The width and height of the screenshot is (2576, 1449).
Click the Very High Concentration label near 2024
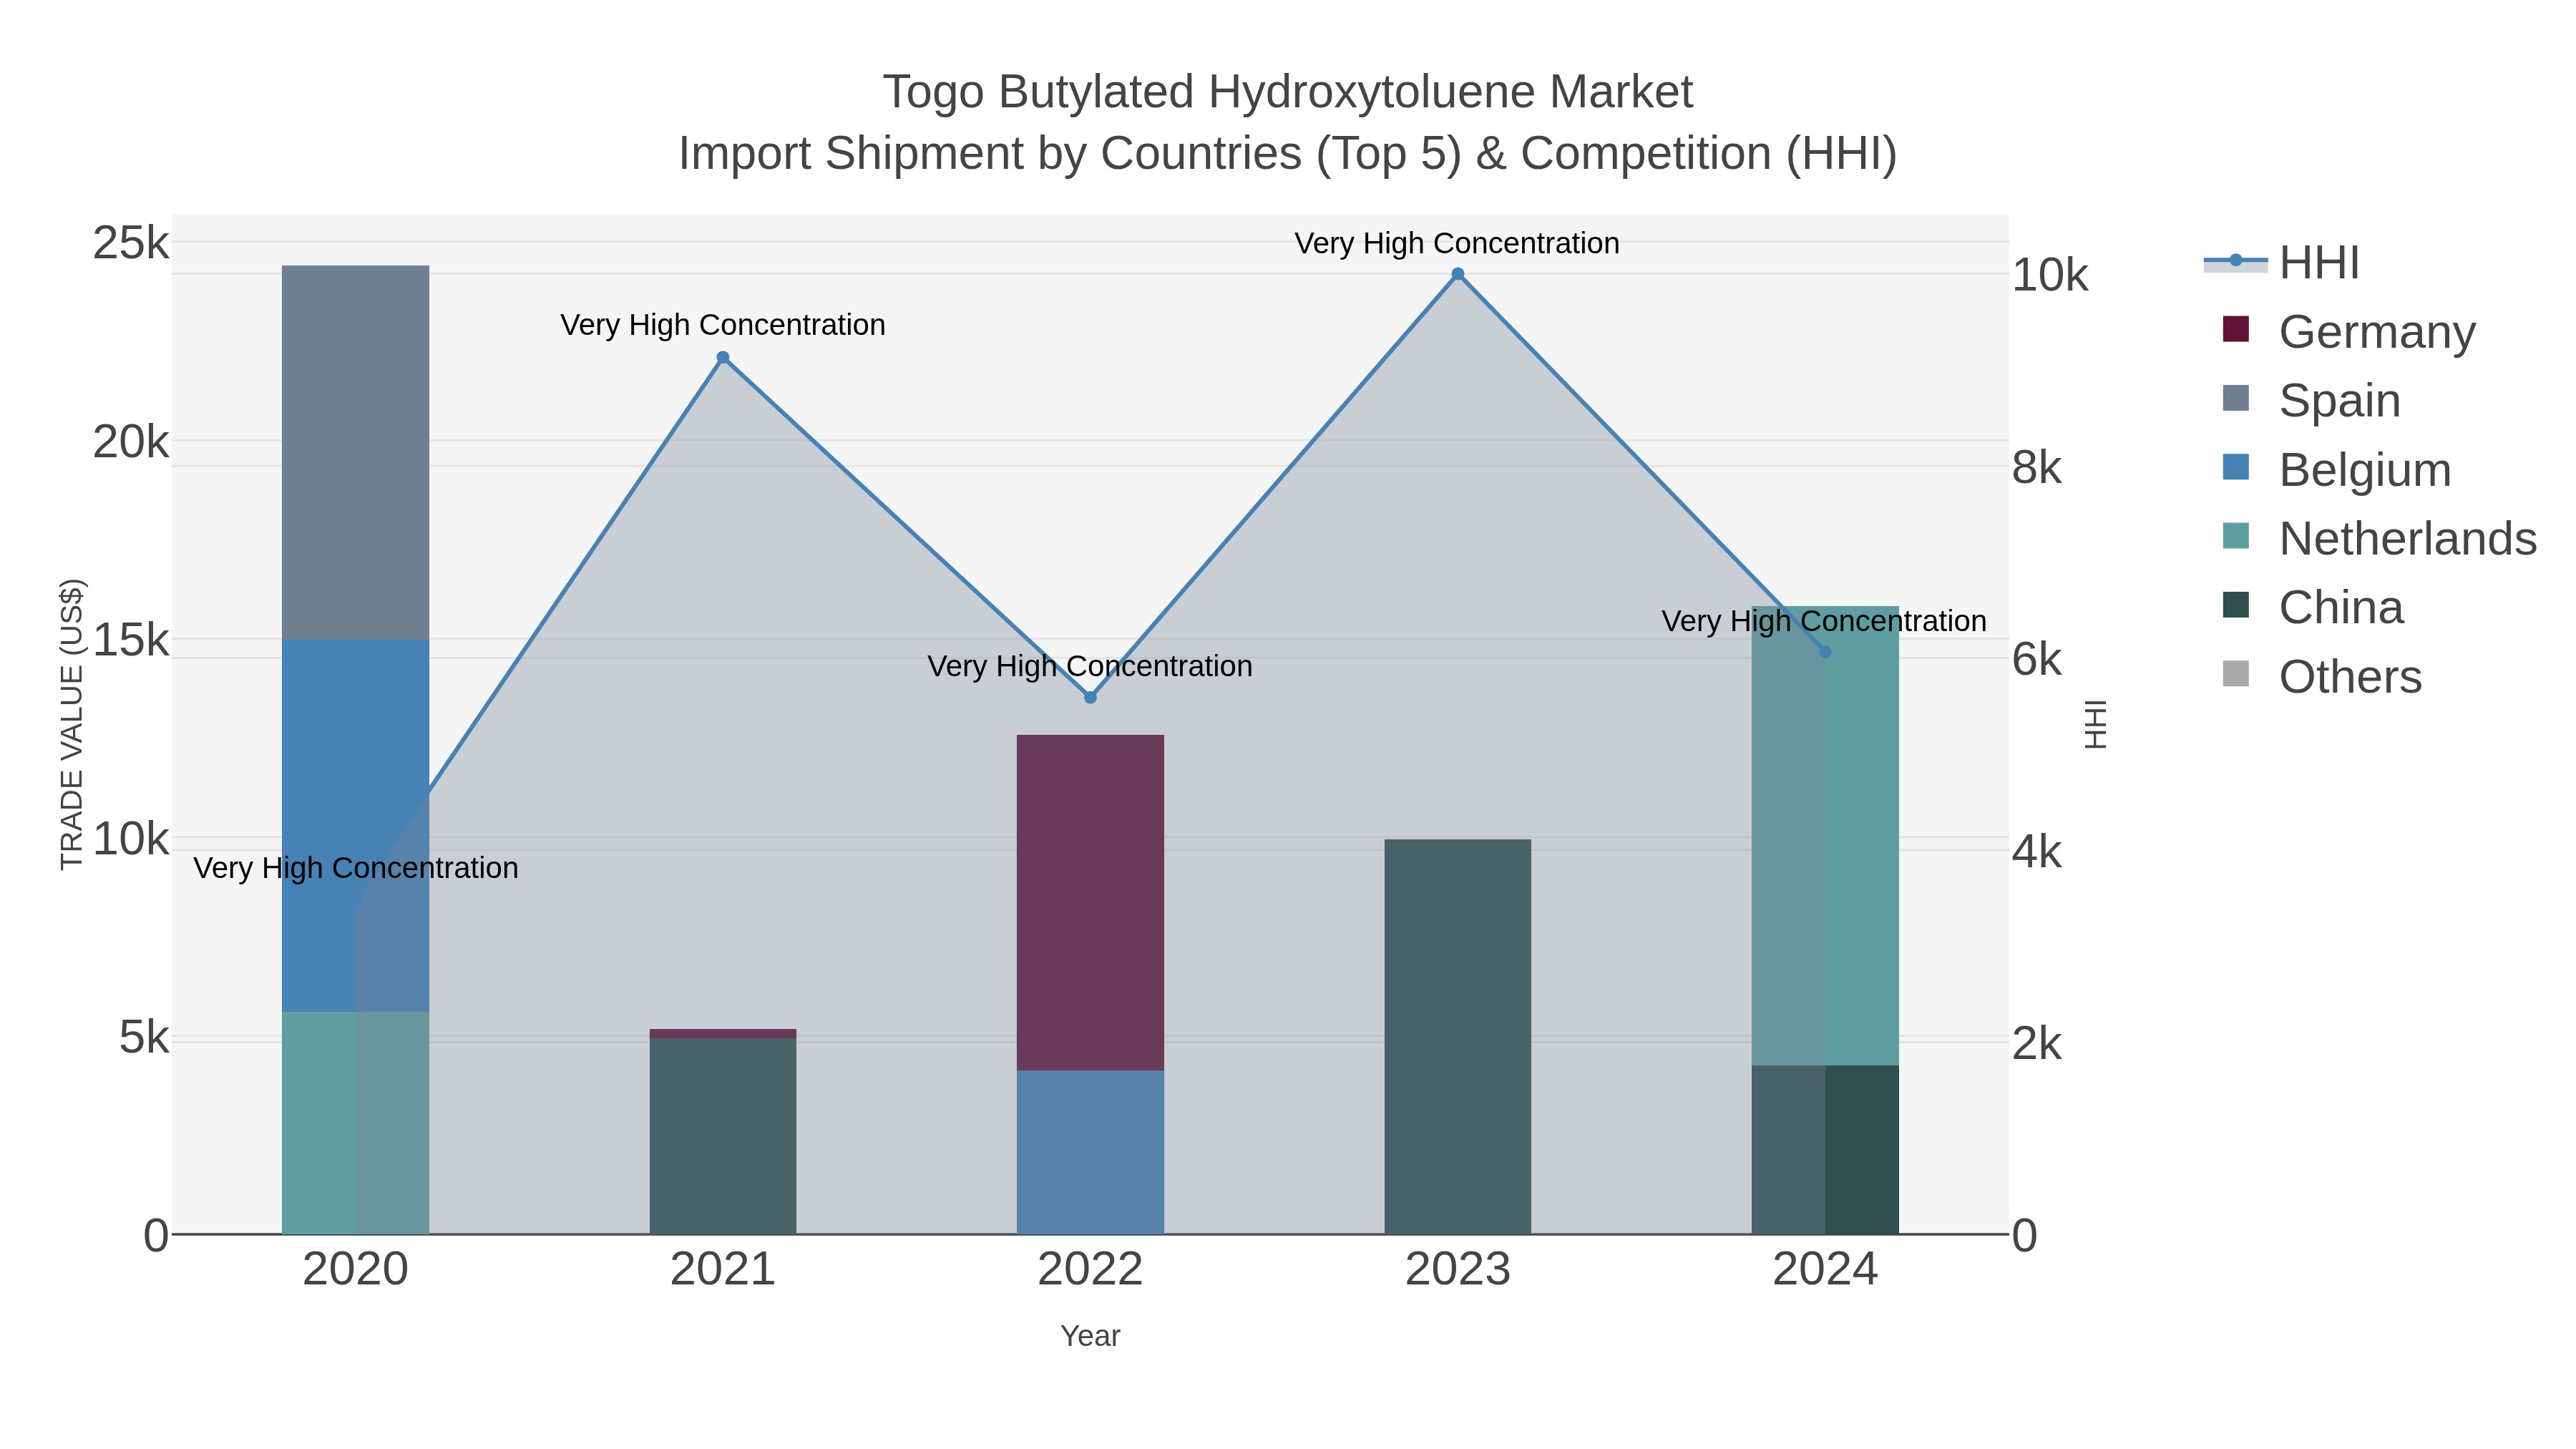click(1824, 621)
